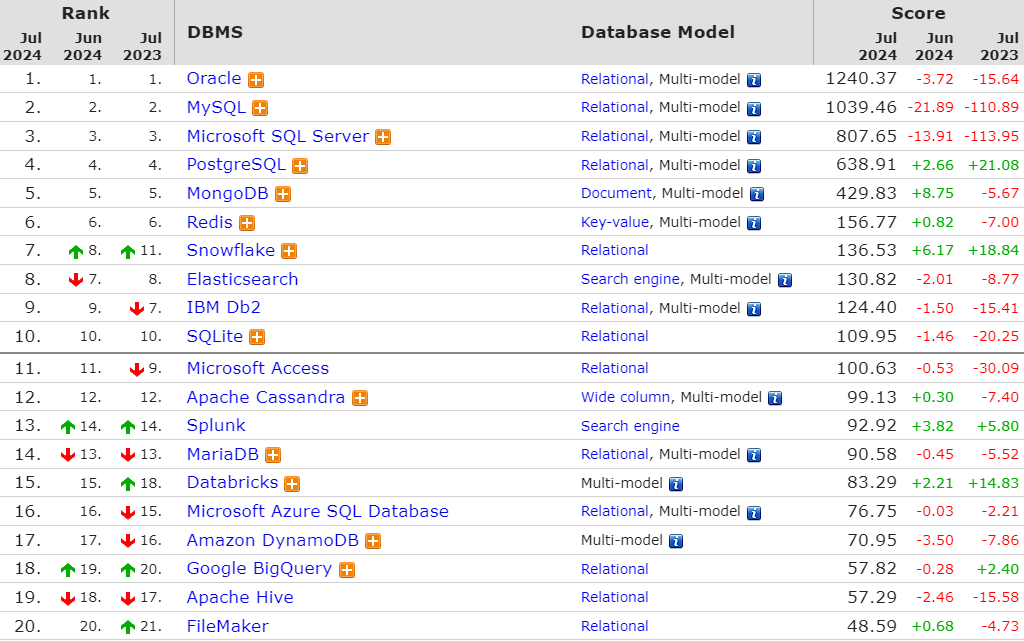Open the SQLite link
The image size is (1024, 641).
215,337
